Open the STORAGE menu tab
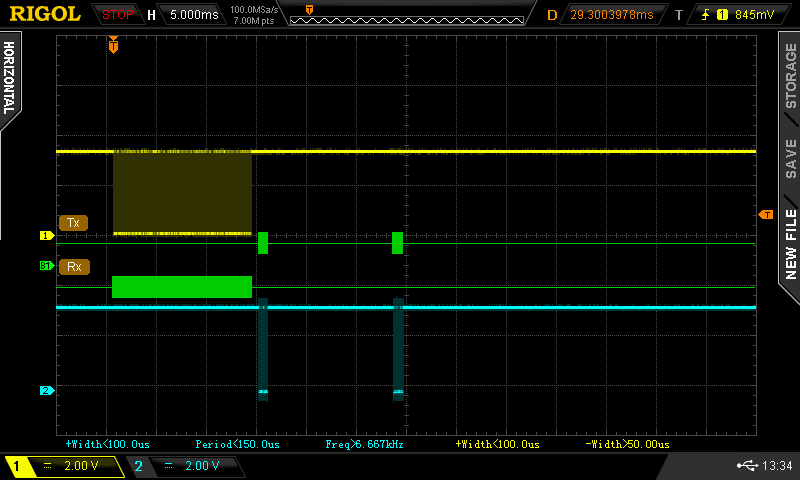This screenshot has width=800, height=480. coord(790,77)
